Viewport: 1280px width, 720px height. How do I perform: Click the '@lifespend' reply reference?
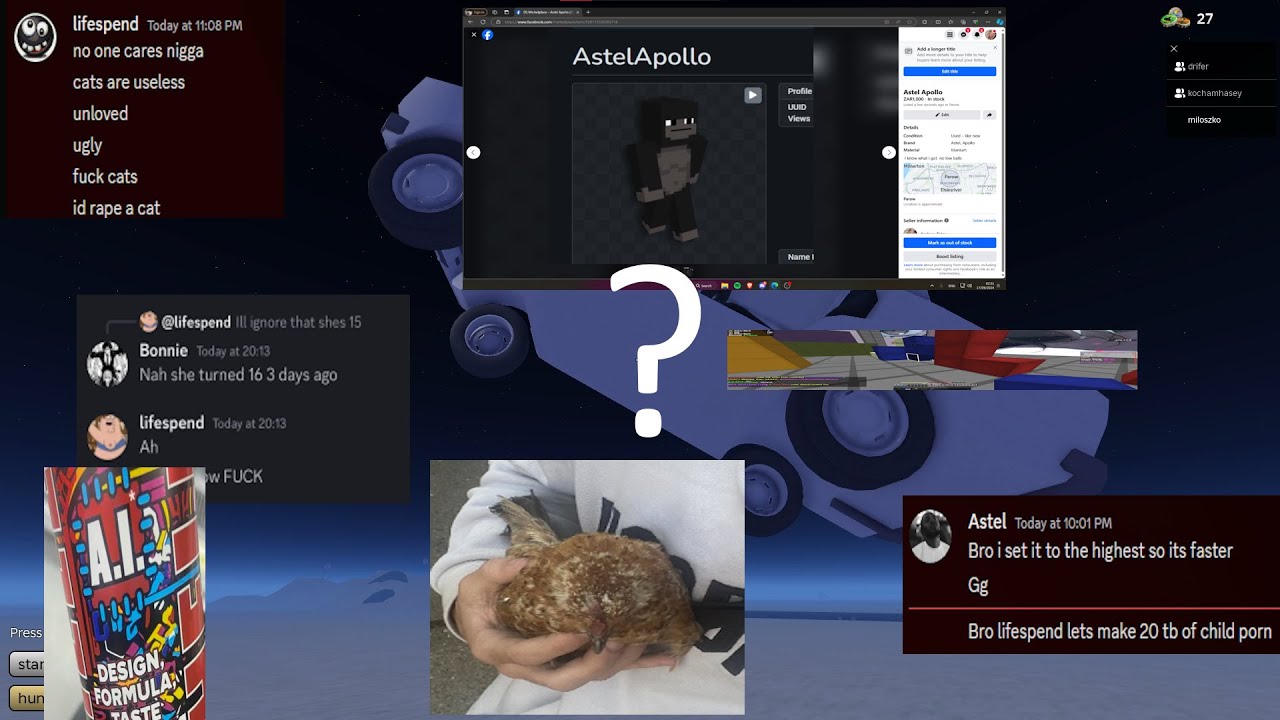(x=196, y=322)
